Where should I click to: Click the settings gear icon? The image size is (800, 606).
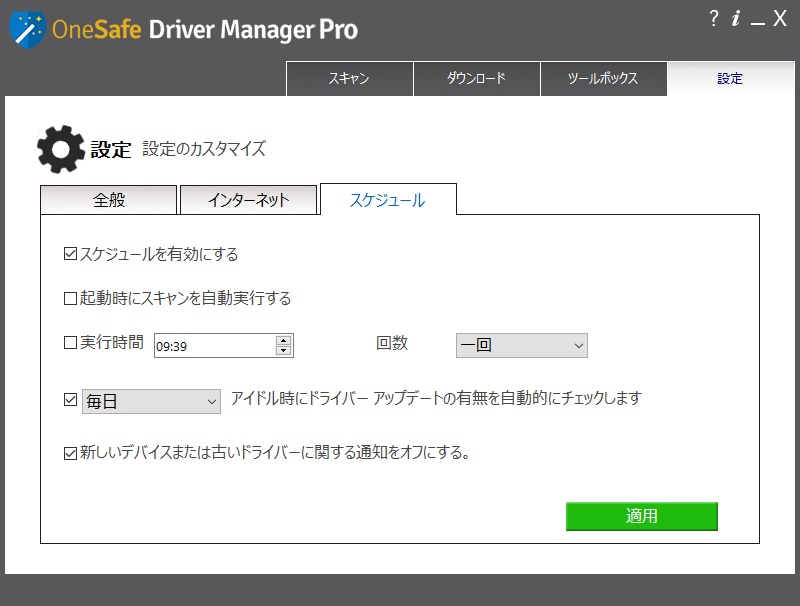(x=61, y=149)
